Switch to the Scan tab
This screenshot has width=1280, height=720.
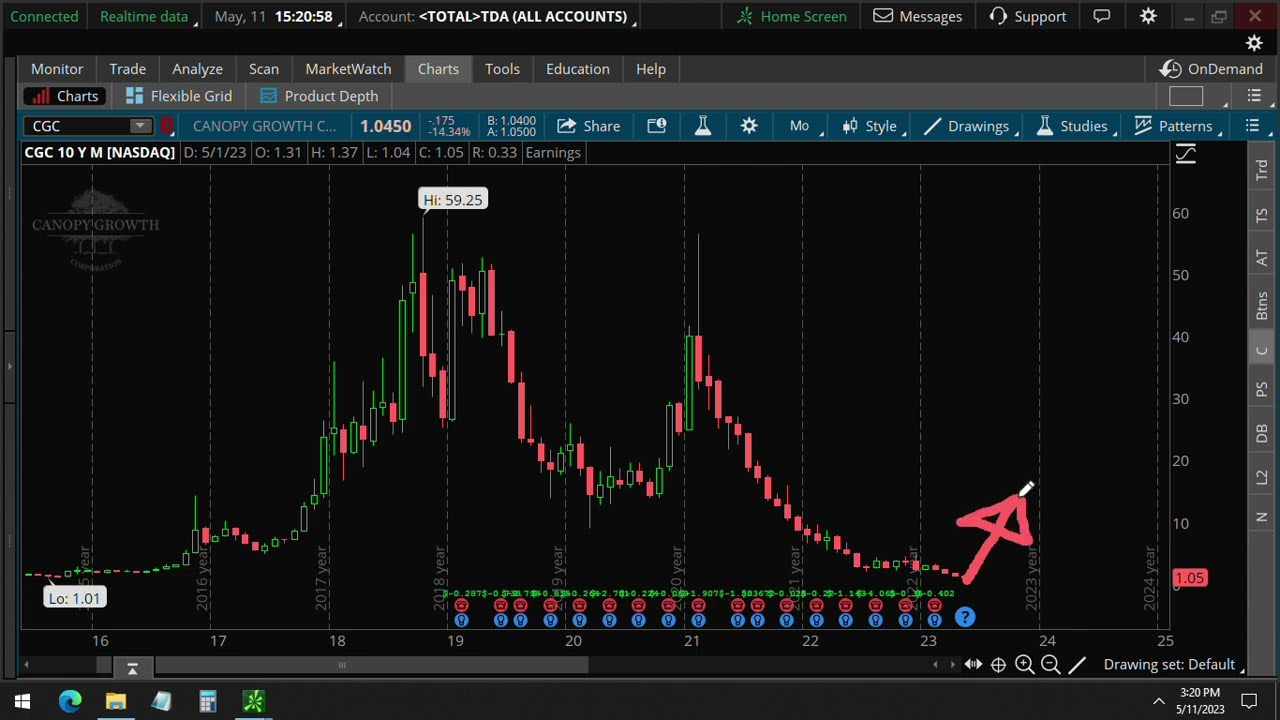[264, 69]
